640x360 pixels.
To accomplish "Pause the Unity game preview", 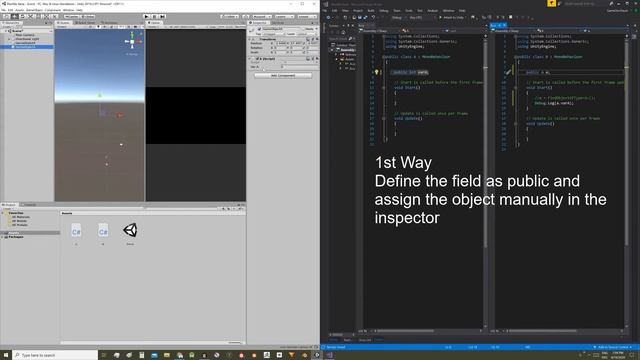I will coord(154,16).
